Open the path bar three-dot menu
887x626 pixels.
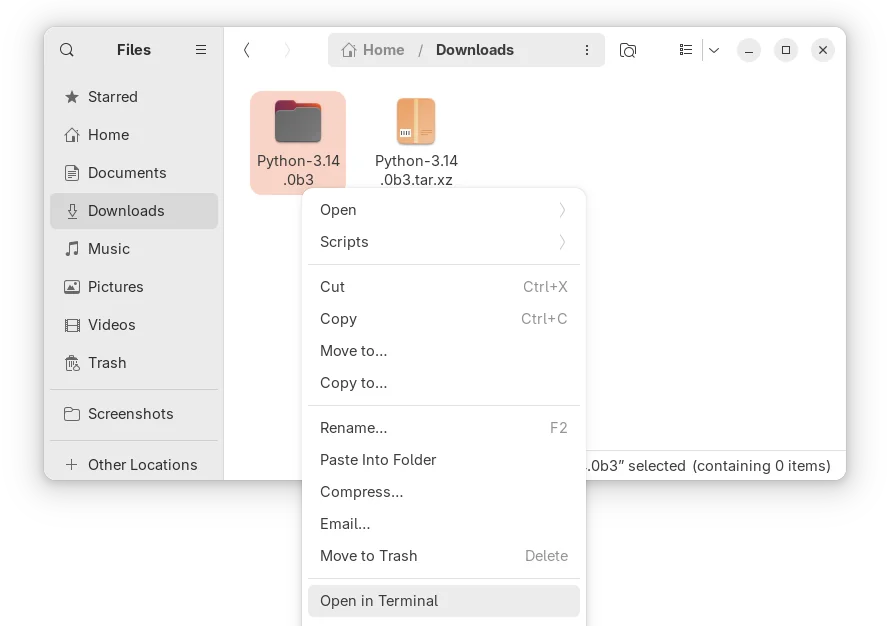[x=587, y=50]
